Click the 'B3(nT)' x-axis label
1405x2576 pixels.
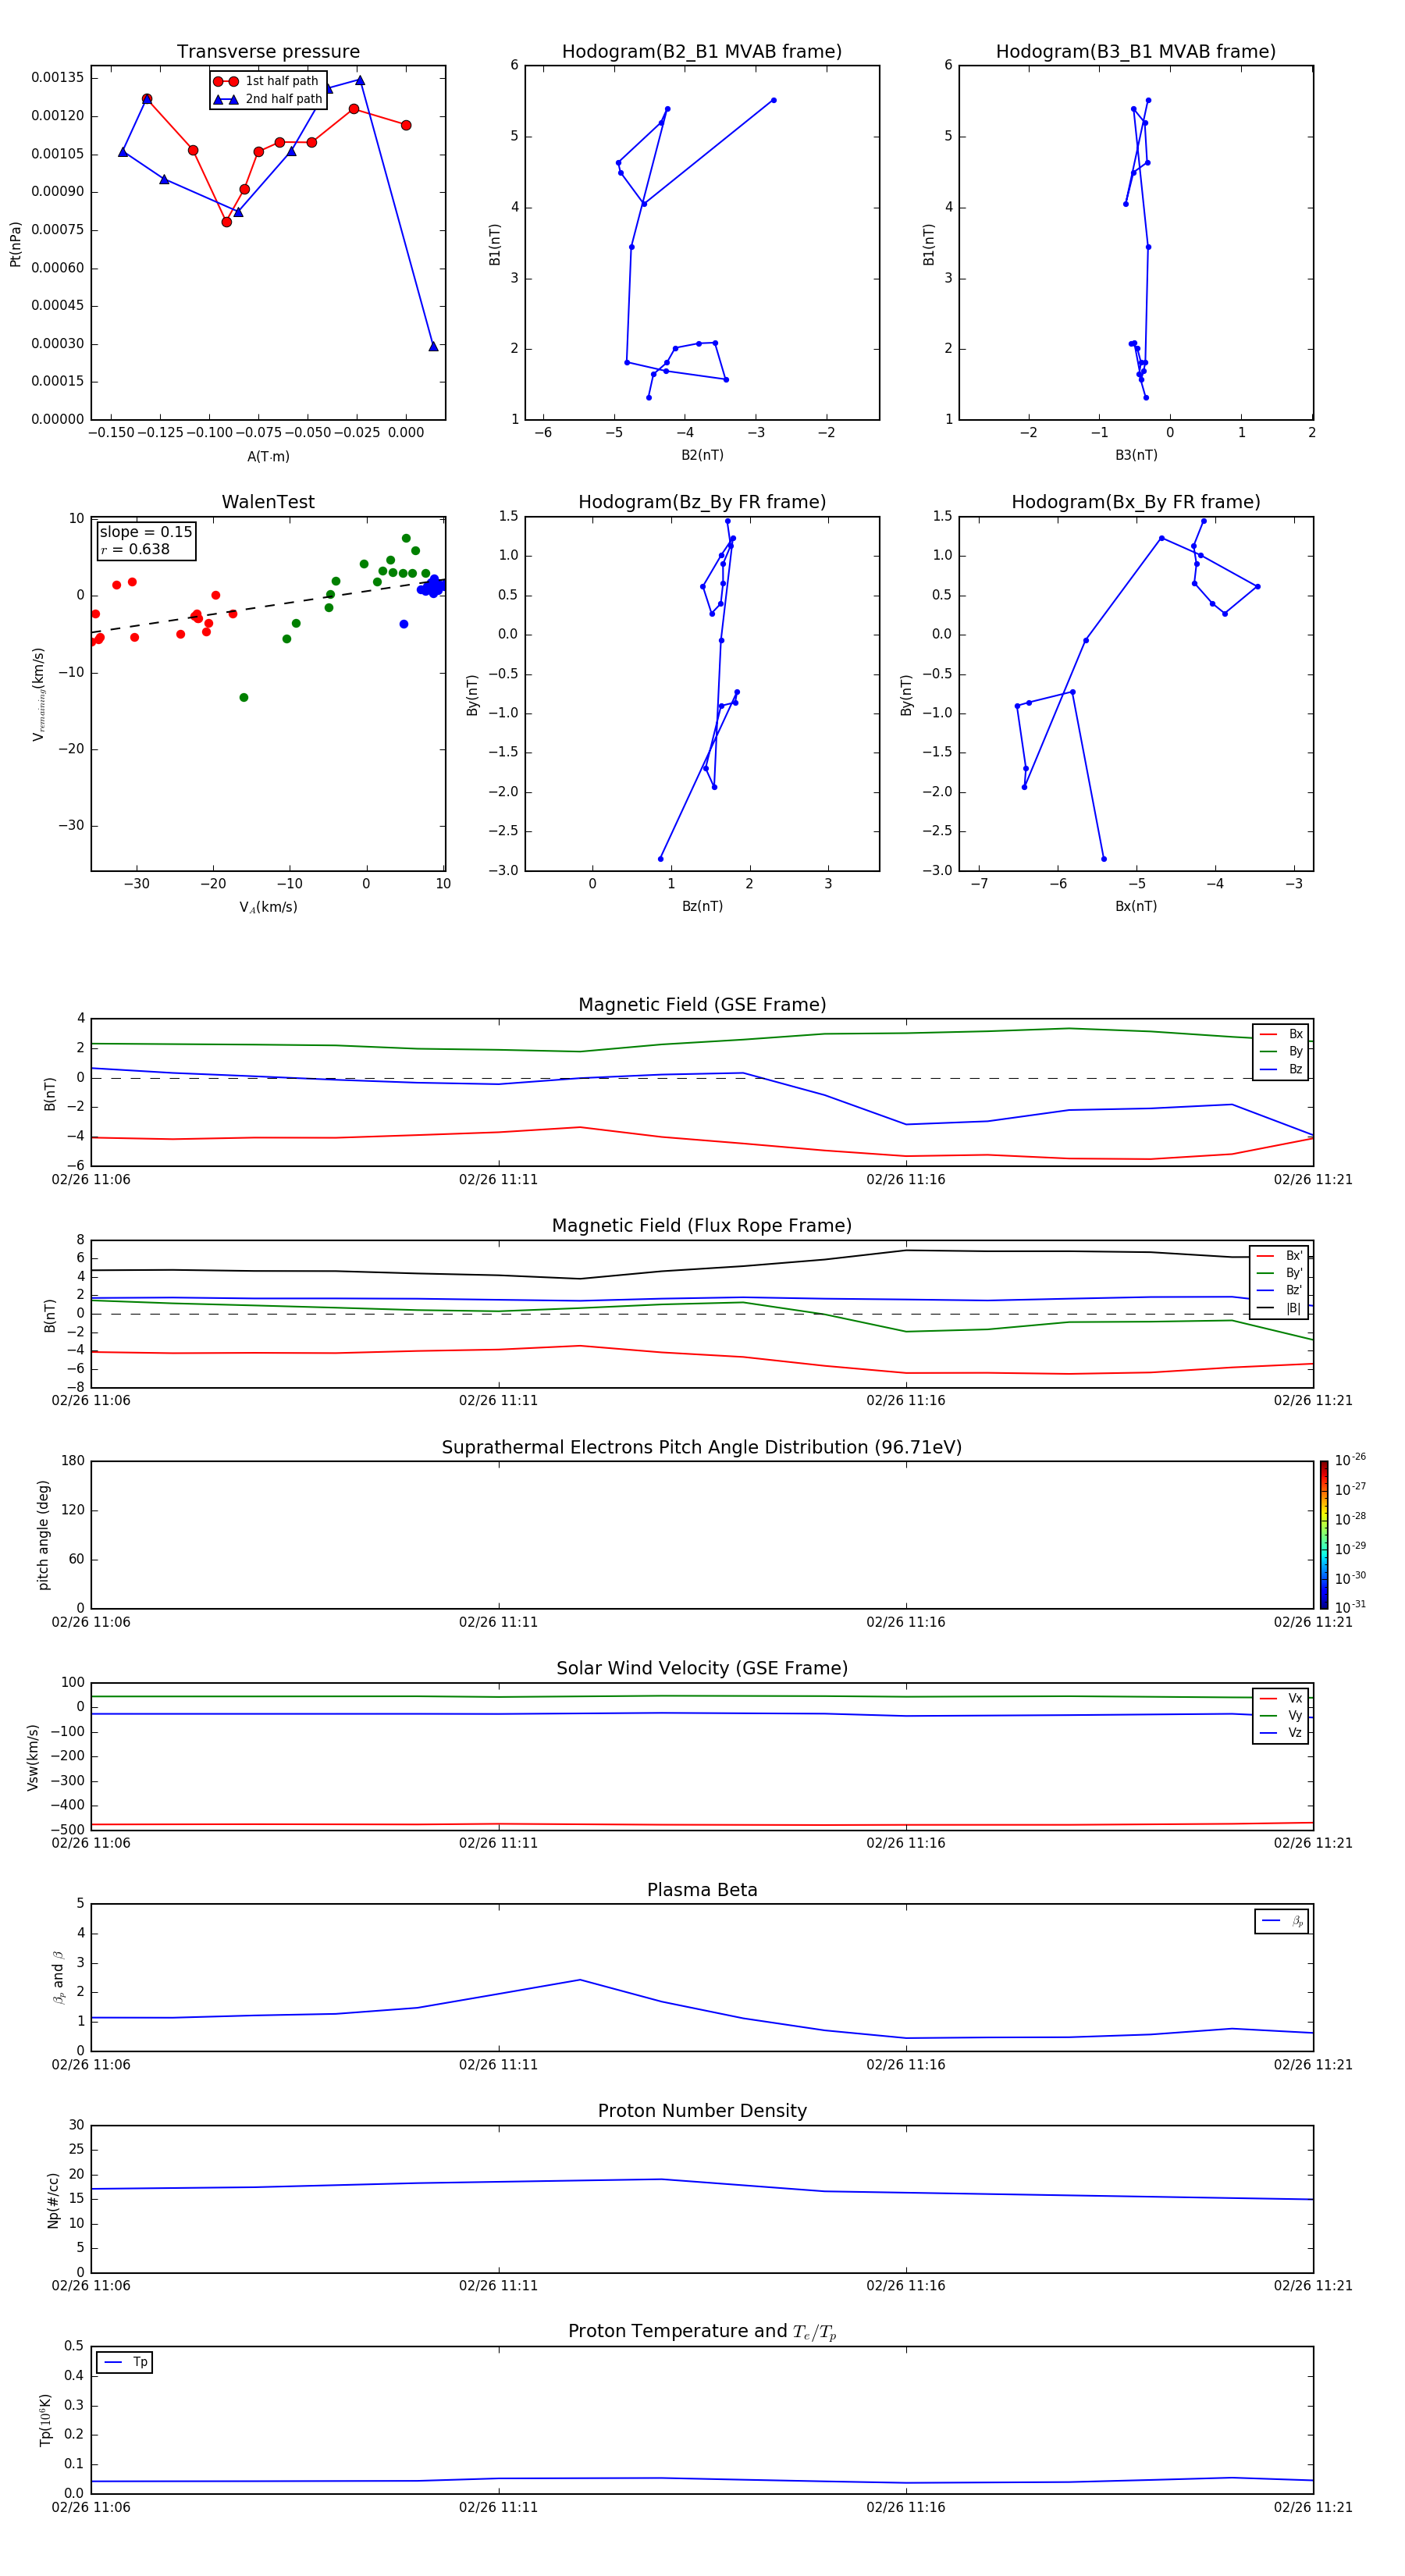click(x=1136, y=455)
